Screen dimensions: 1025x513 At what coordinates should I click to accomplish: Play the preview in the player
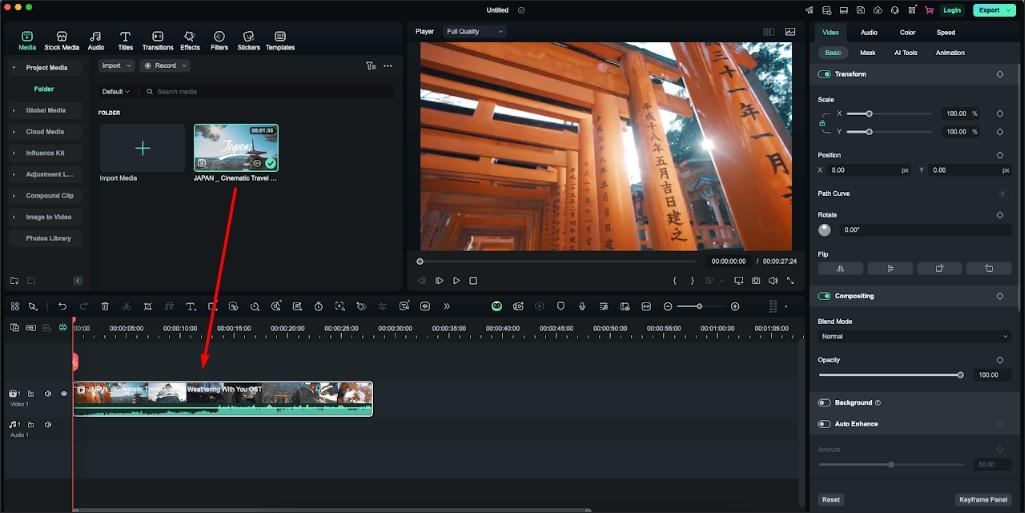click(456, 280)
